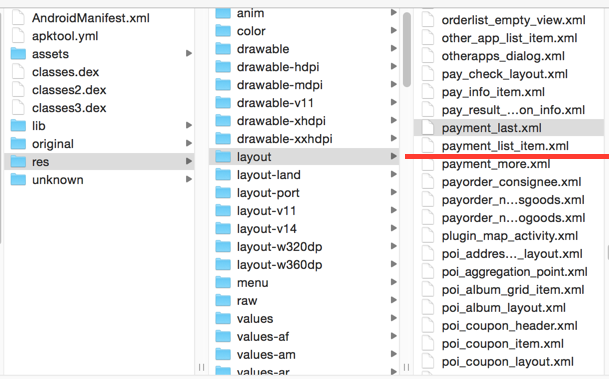Image resolution: width=609 pixels, height=379 pixels.
Task: Click the classes3.dex file icon
Action: pyautogui.click(x=18, y=108)
